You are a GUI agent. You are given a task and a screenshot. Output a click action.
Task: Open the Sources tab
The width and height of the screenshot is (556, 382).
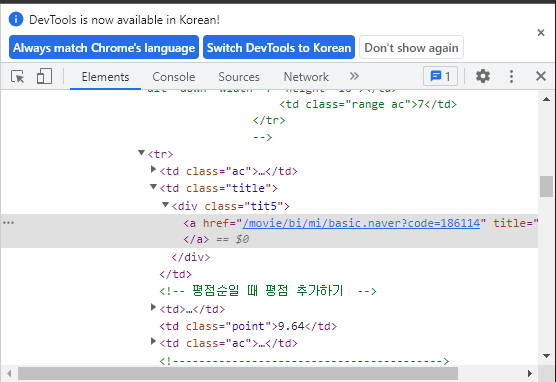coord(239,77)
